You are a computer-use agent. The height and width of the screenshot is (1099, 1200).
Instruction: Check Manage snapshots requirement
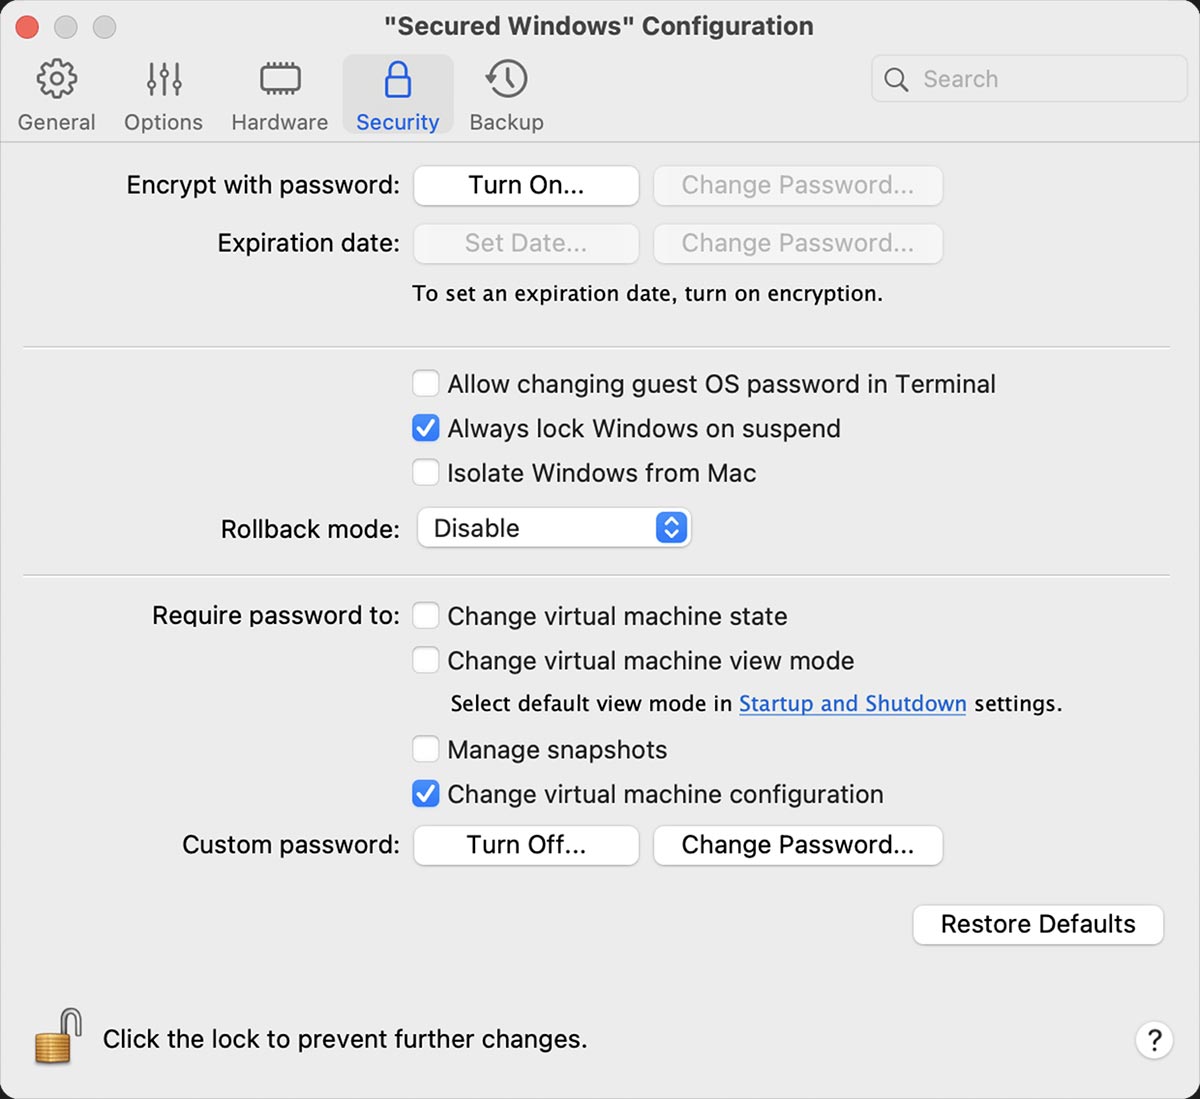425,749
